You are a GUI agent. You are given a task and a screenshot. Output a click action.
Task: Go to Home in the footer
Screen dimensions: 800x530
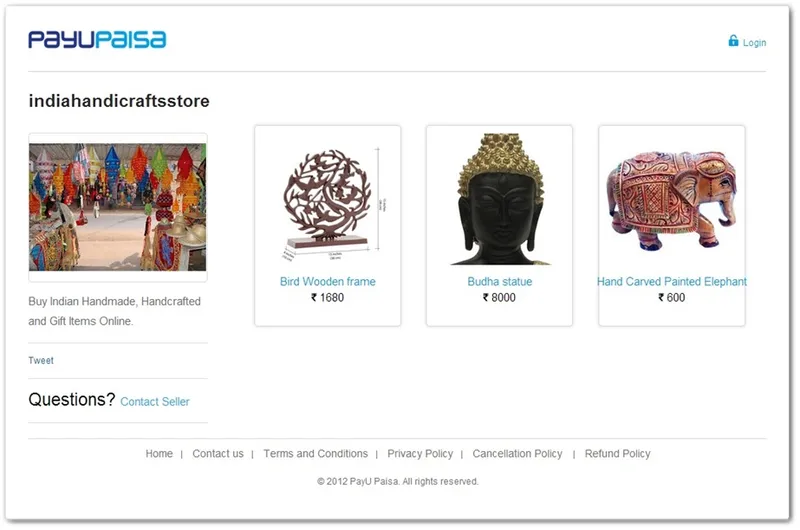159,453
